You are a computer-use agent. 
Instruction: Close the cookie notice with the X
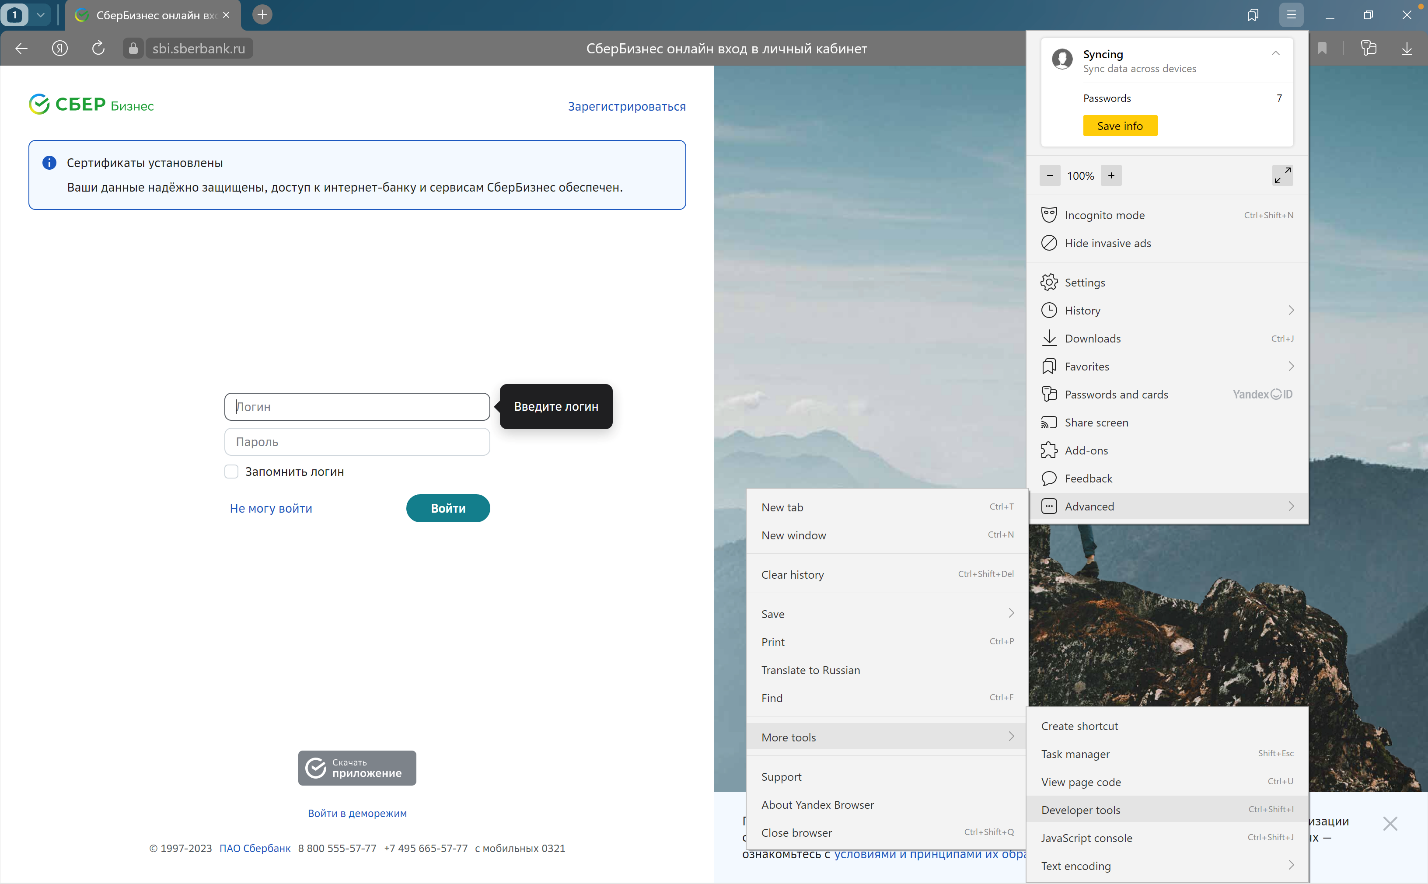(x=1390, y=824)
